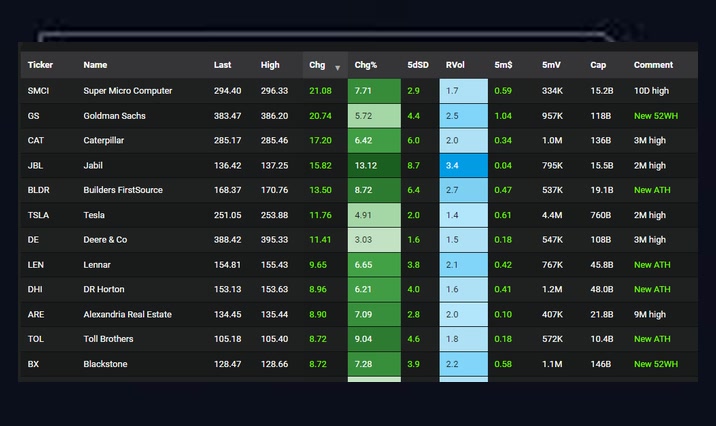
Task: Click the Chg value 17.20
Action: (x=321, y=141)
